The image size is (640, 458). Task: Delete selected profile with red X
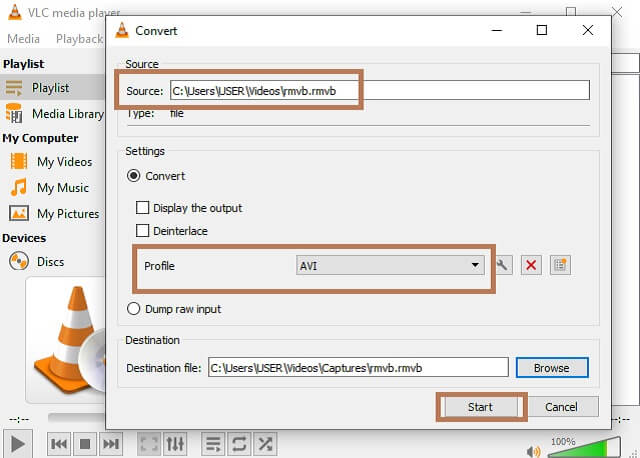click(x=531, y=265)
